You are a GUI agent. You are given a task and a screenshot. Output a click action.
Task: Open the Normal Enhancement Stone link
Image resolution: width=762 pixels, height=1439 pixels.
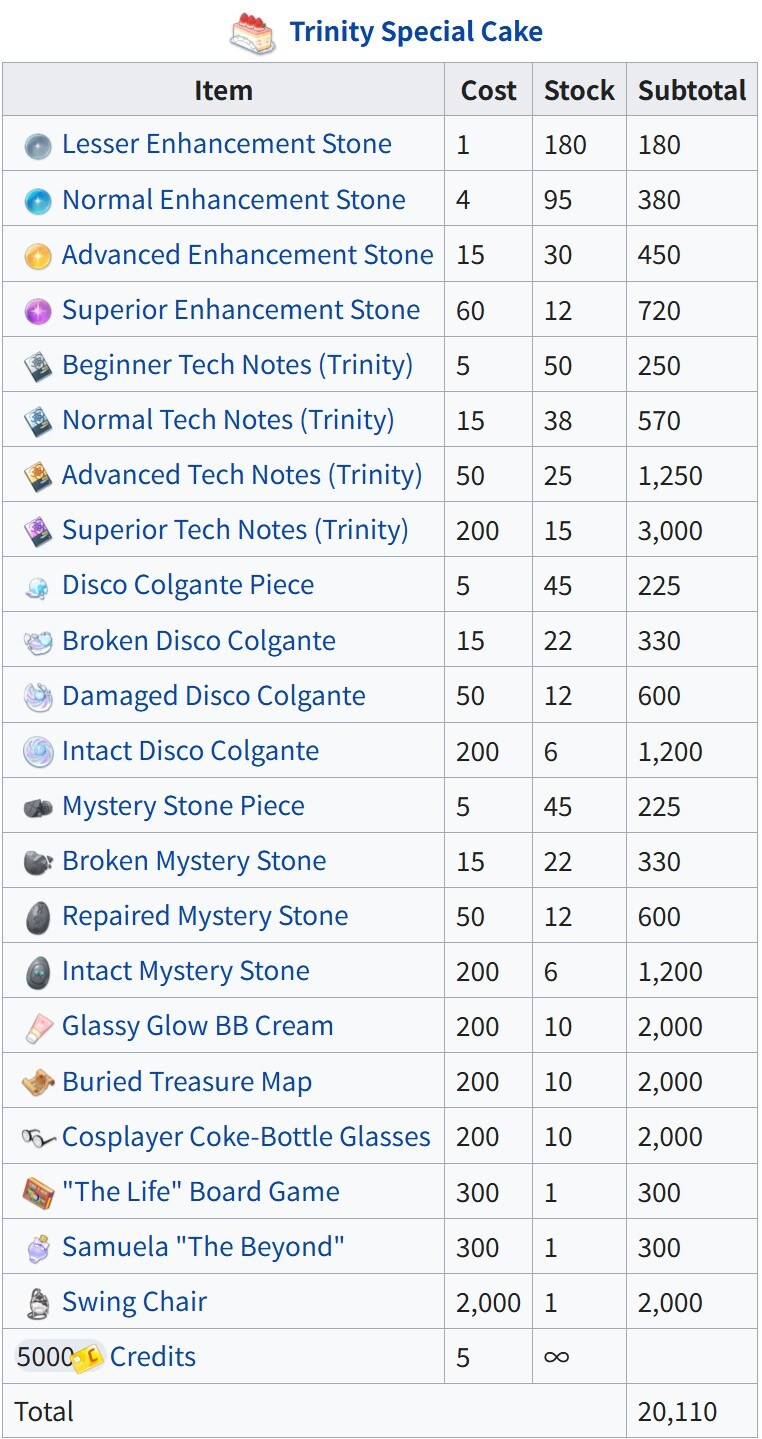(233, 200)
